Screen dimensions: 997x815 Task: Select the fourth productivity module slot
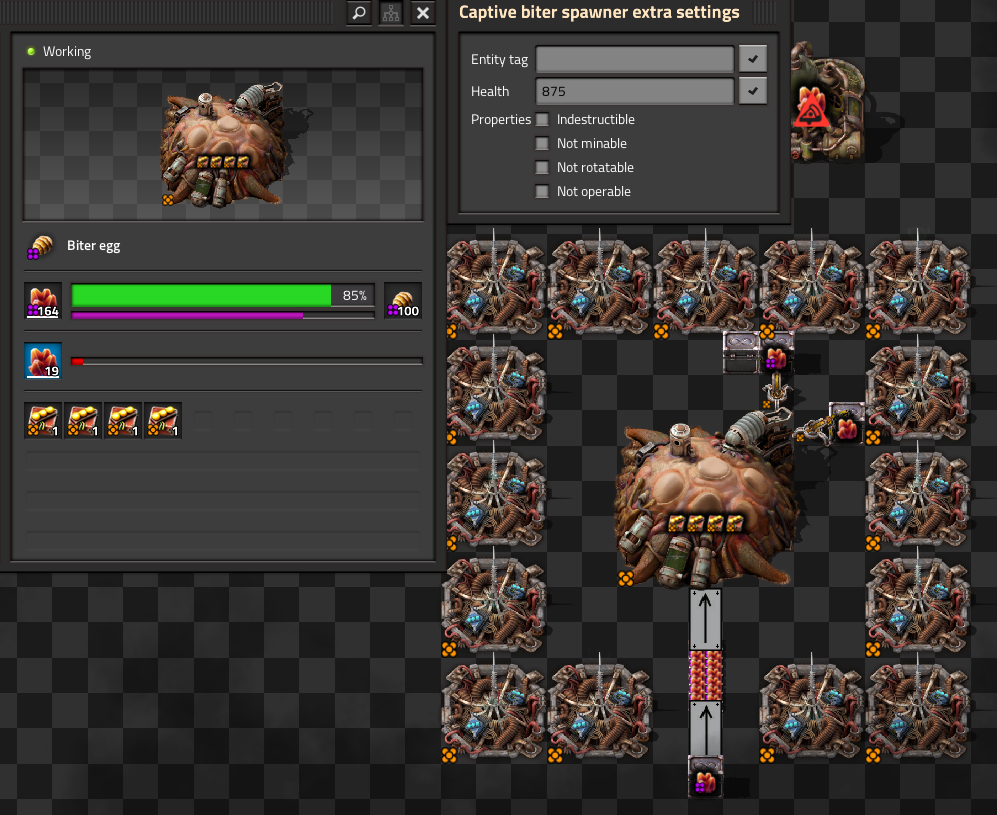tap(163, 420)
